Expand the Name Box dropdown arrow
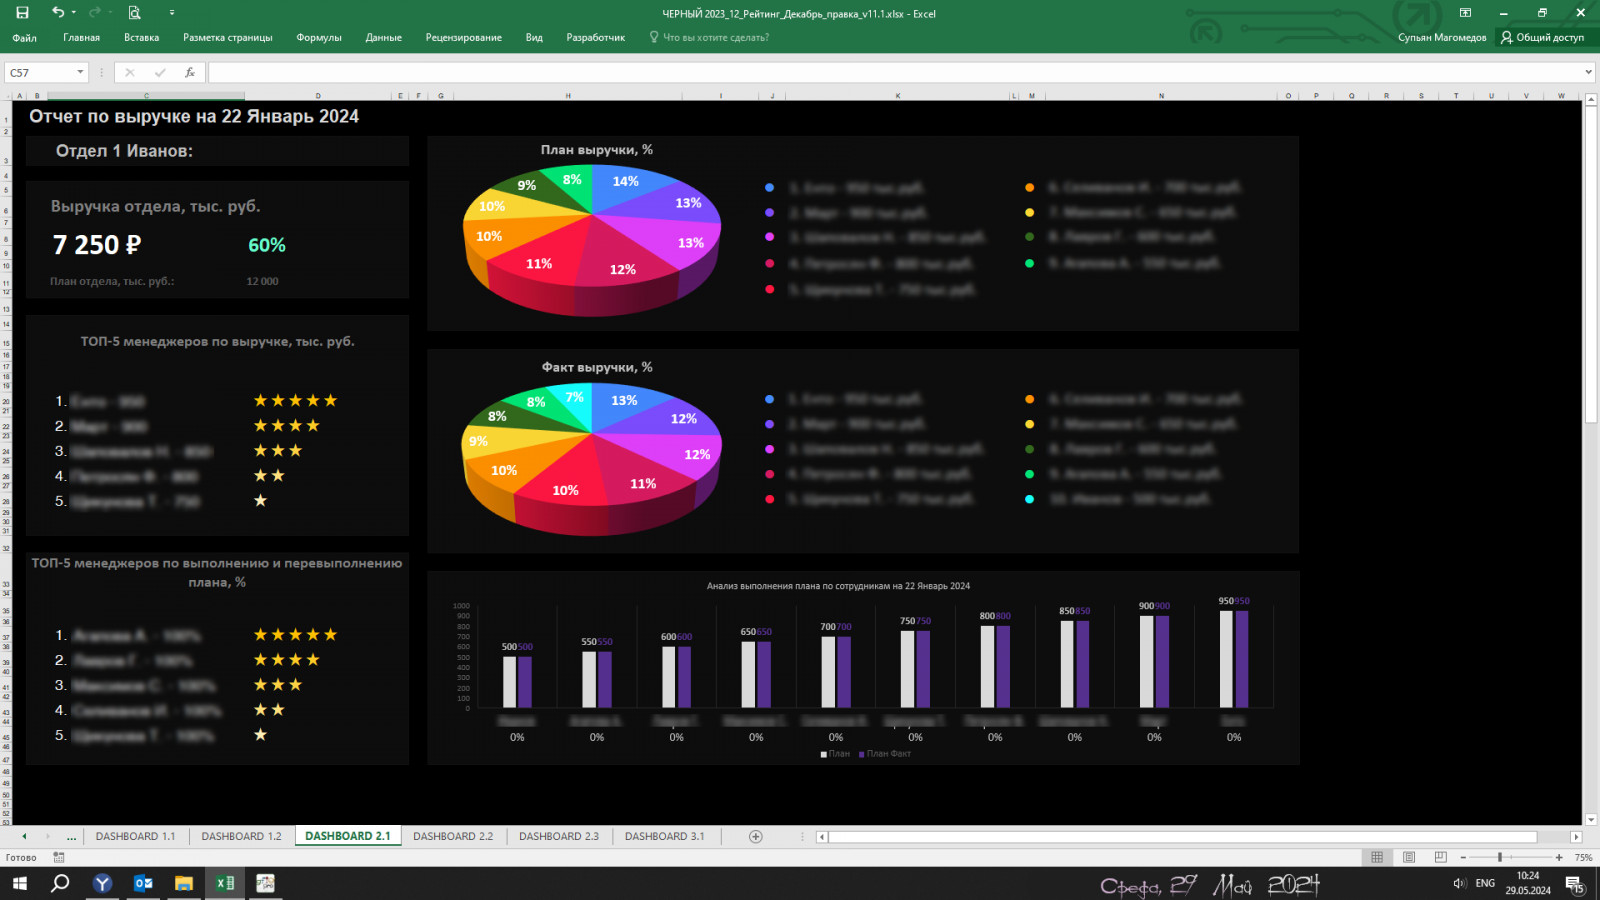This screenshot has height=900, width=1600. [x=80, y=73]
